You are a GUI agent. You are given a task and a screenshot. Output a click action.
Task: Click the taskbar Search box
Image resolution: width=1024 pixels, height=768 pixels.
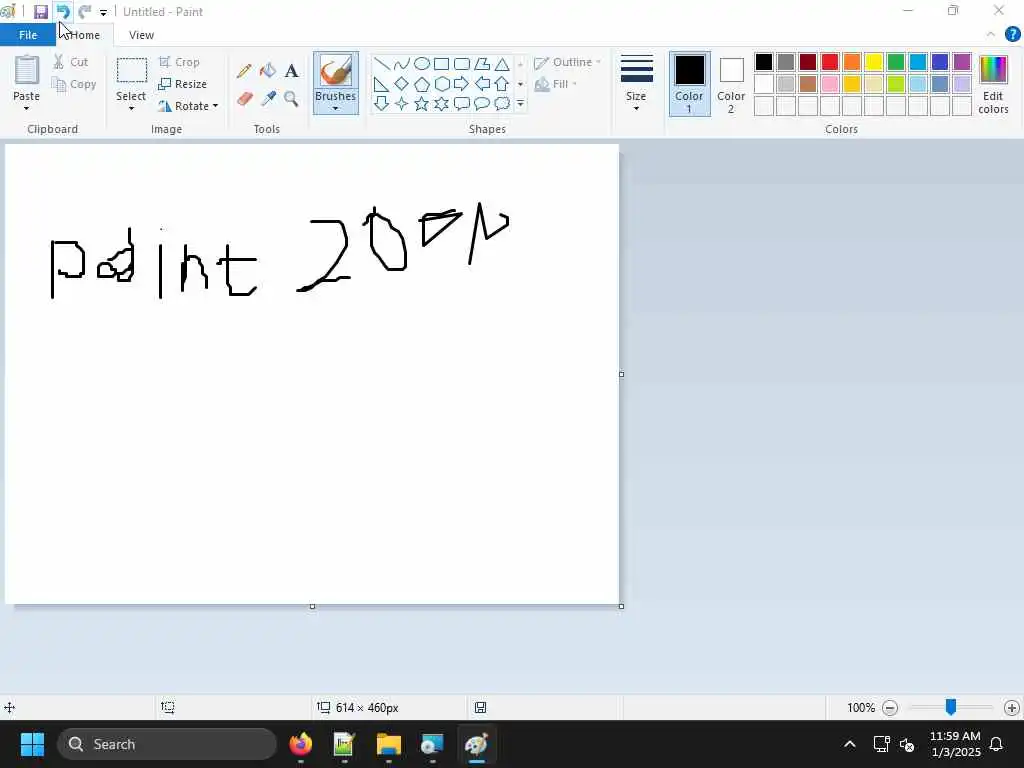(x=167, y=744)
